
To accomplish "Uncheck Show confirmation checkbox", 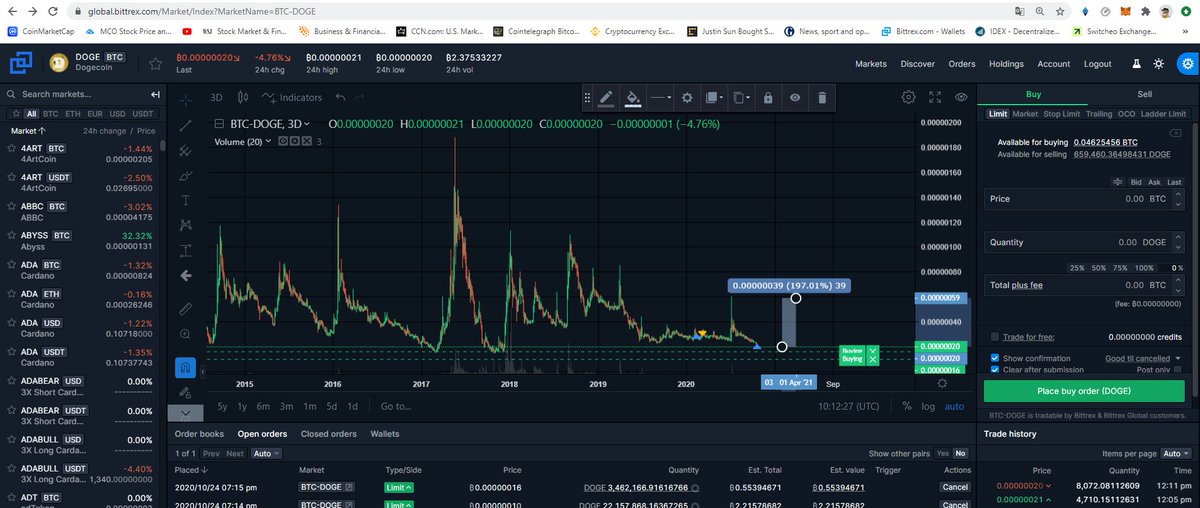I will 994,358.
